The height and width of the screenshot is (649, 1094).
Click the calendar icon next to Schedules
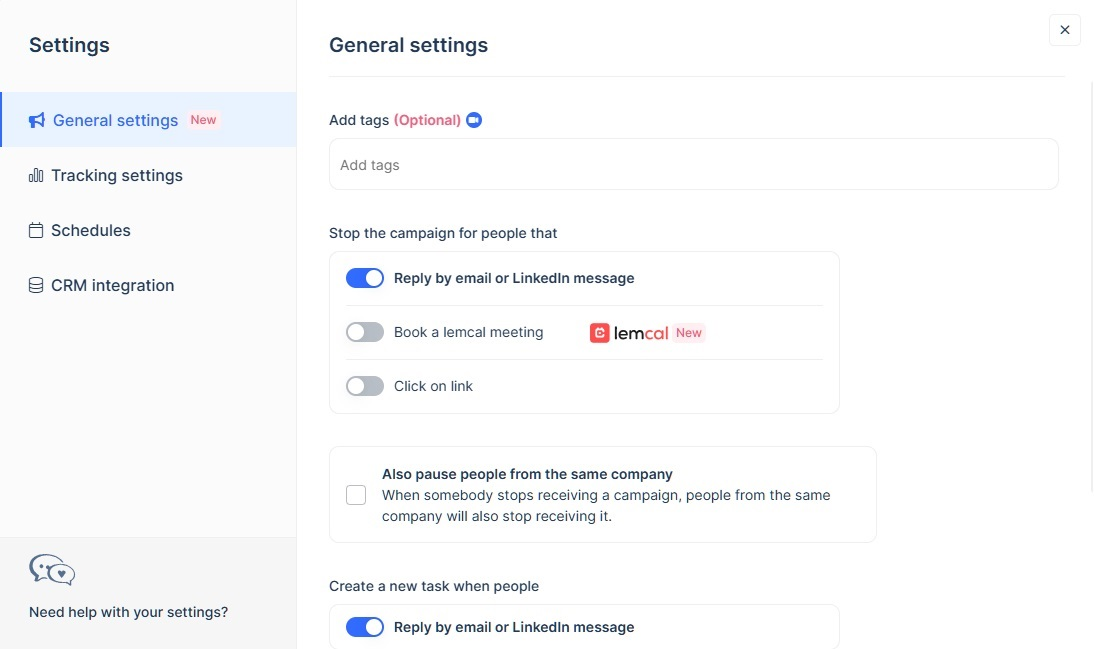[36, 230]
